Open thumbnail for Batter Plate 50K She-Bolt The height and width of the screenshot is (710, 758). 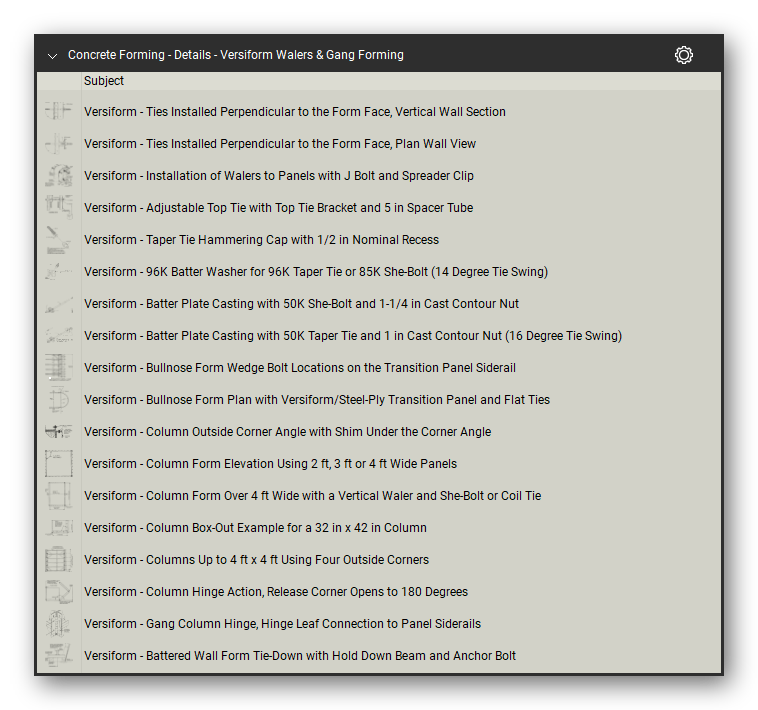(59, 304)
